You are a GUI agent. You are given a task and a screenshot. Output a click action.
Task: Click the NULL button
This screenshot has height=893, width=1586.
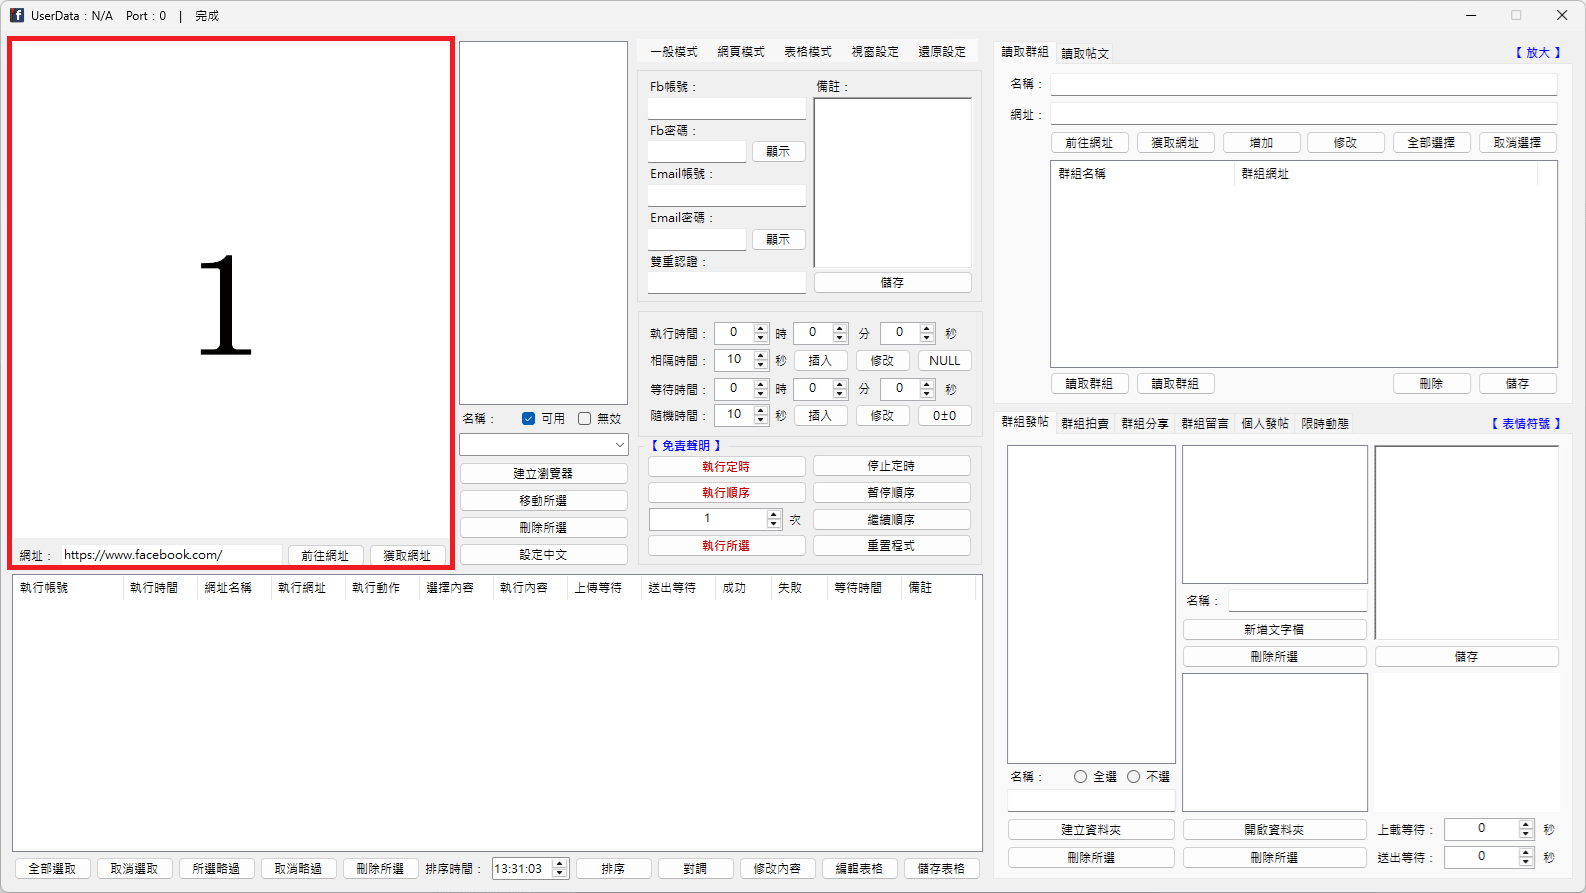[945, 361]
